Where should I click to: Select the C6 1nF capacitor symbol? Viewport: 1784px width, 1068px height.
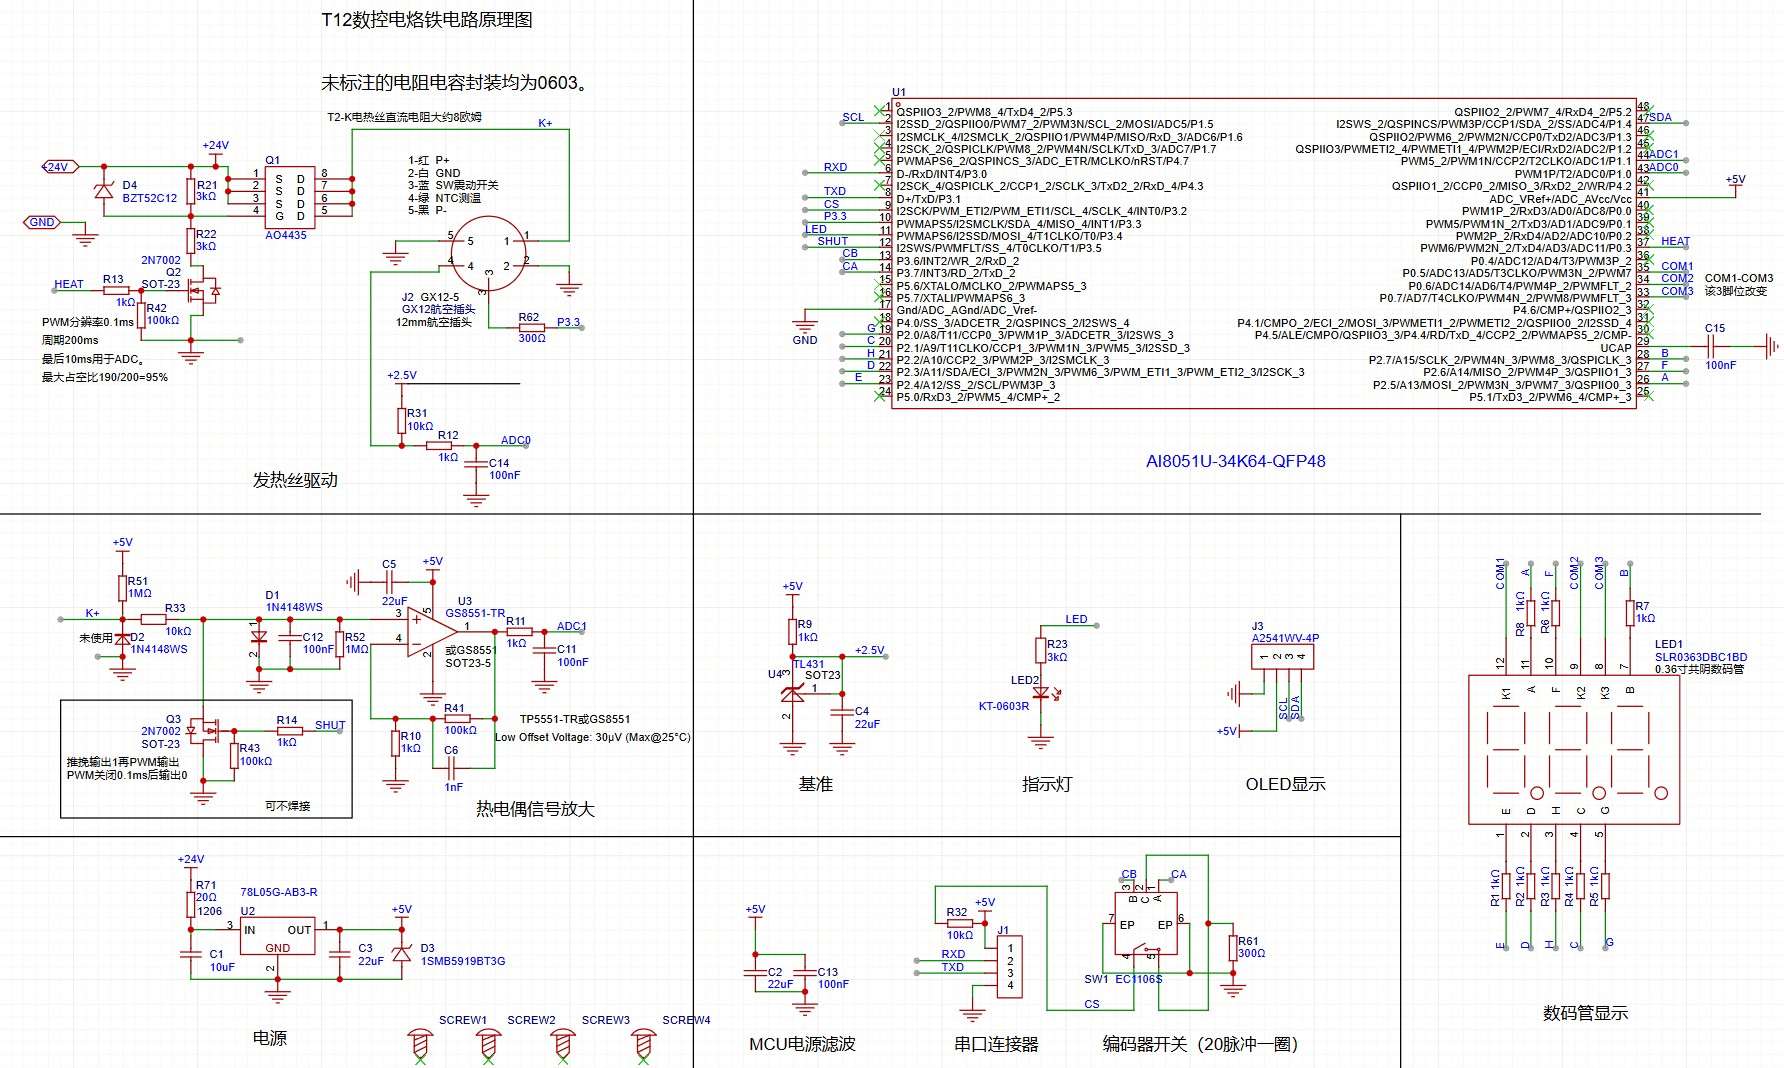point(452,768)
